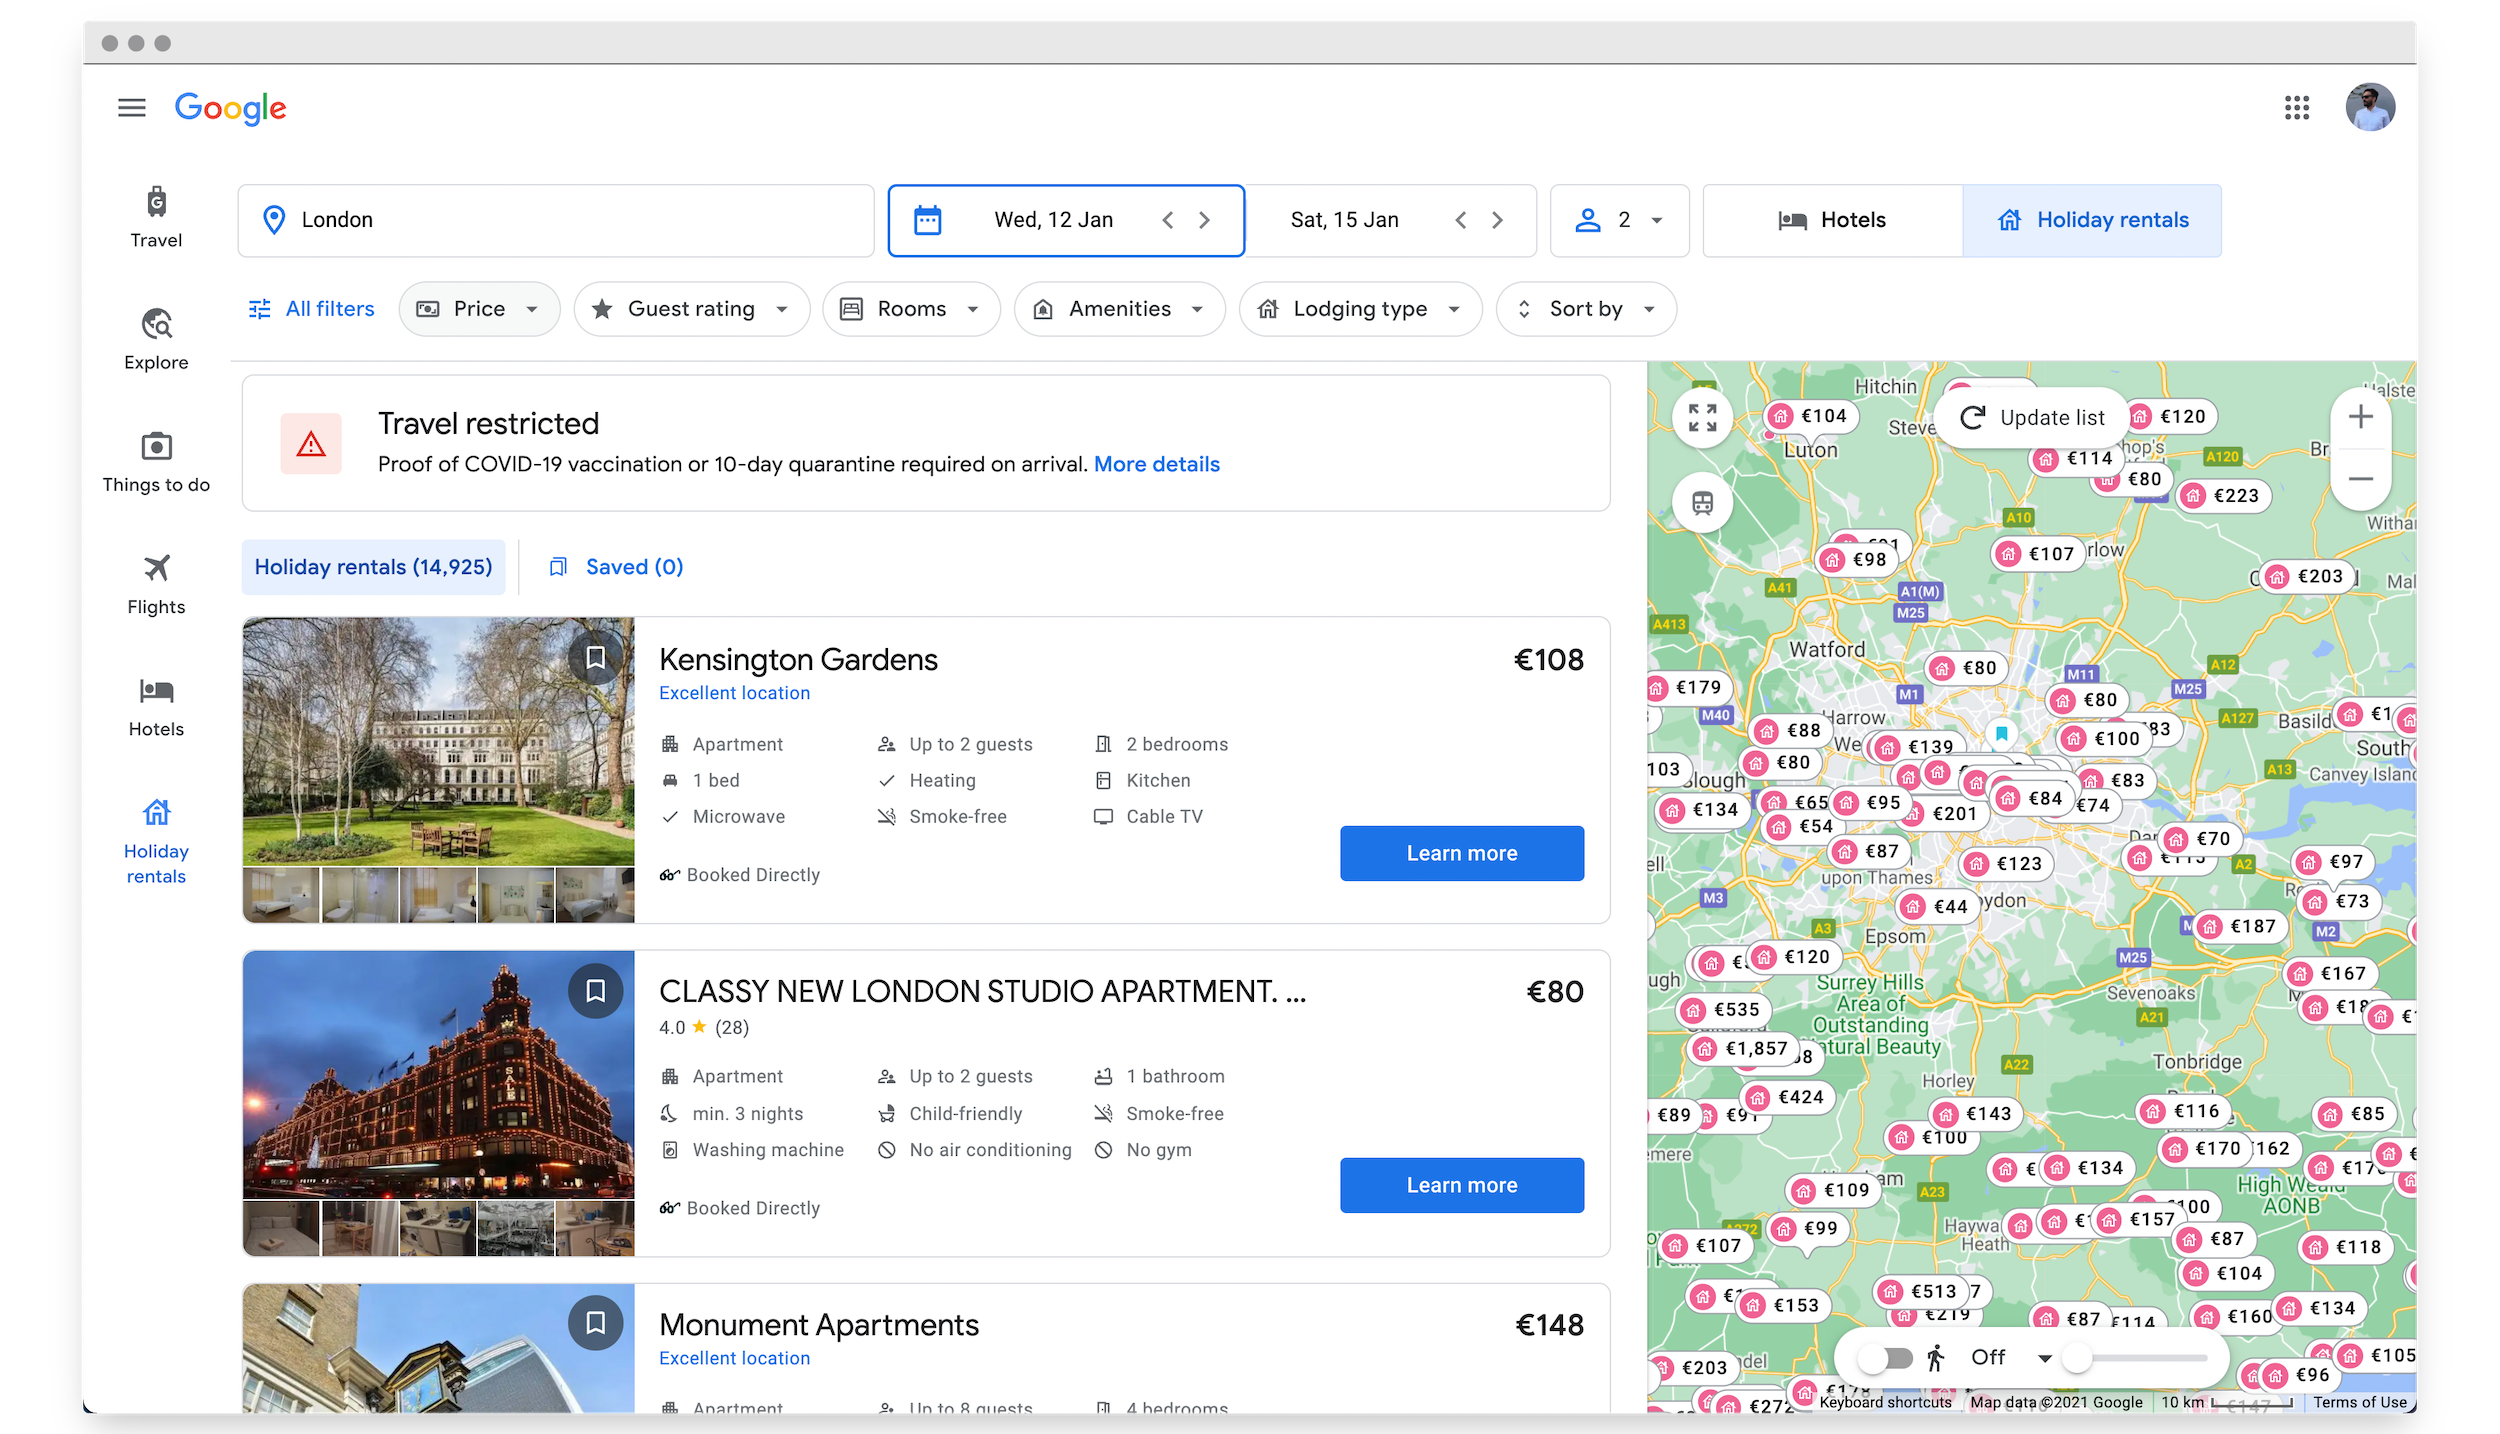Open Hotels in the left sidebar
The image size is (2500, 1434).
[x=156, y=706]
